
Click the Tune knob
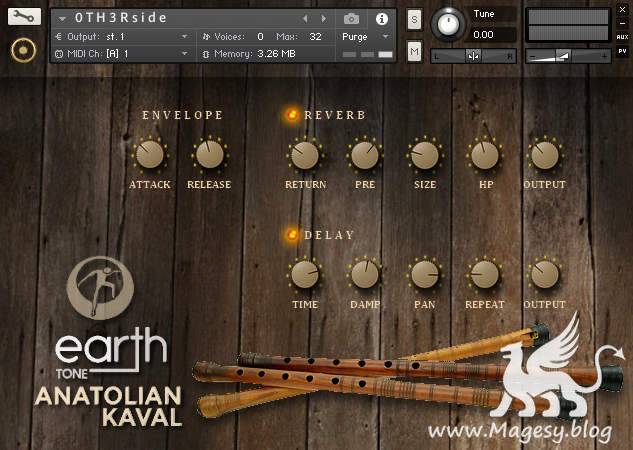(448, 24)
